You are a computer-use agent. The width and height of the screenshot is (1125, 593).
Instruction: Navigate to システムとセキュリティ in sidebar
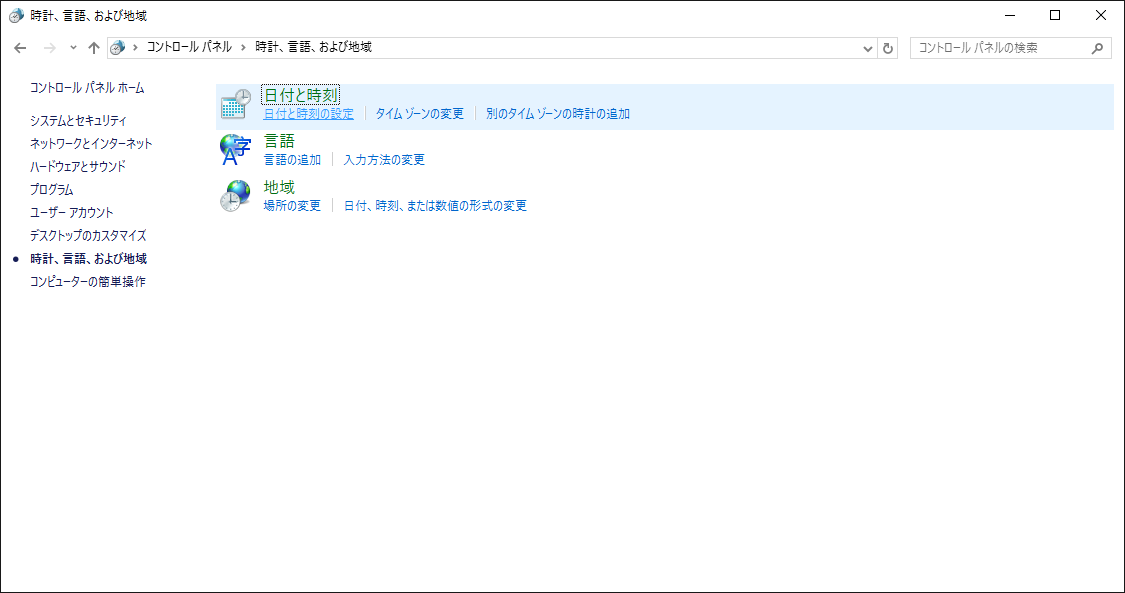click(x=78, y=120)
